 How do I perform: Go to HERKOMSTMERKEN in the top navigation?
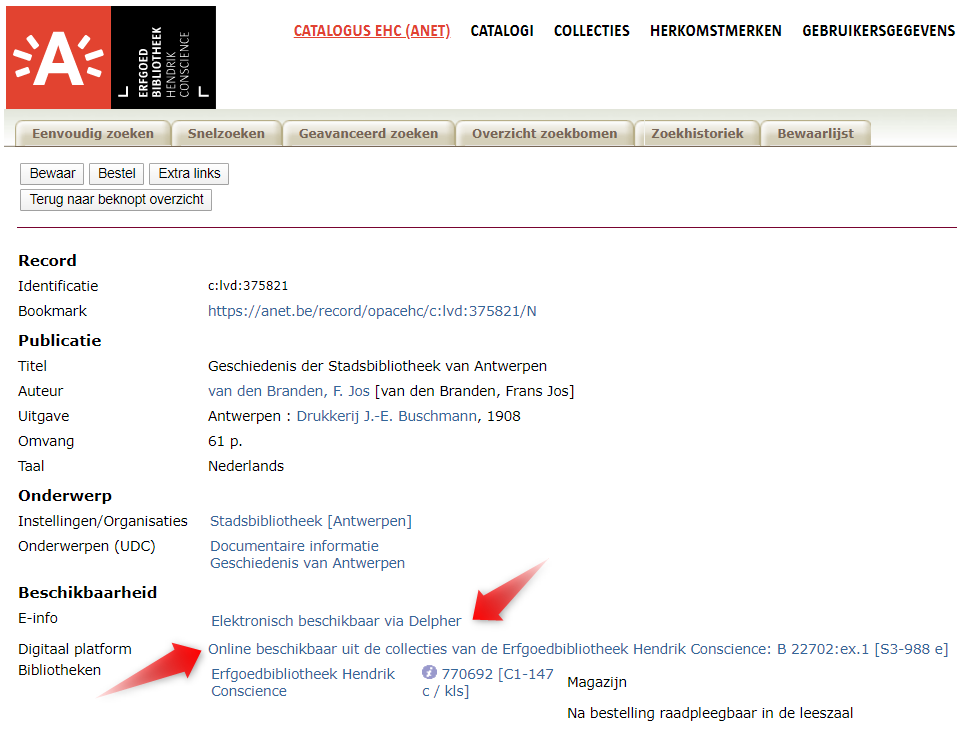click(715, 31)
